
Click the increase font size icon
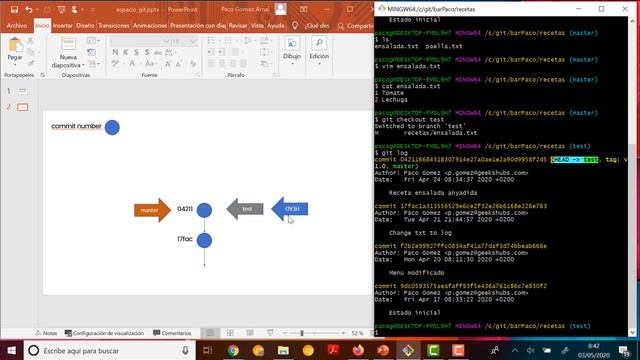[x=168, y=64]
